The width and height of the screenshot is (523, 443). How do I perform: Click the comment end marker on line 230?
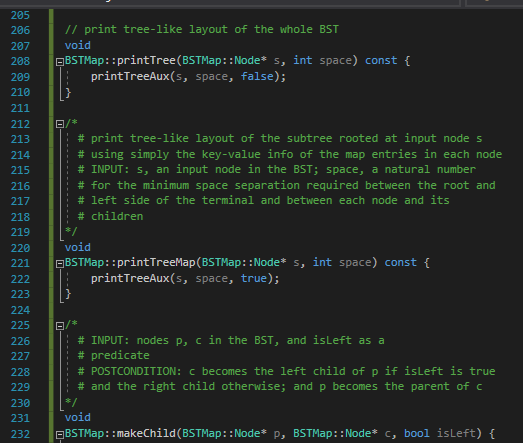(x=71, y=402)
